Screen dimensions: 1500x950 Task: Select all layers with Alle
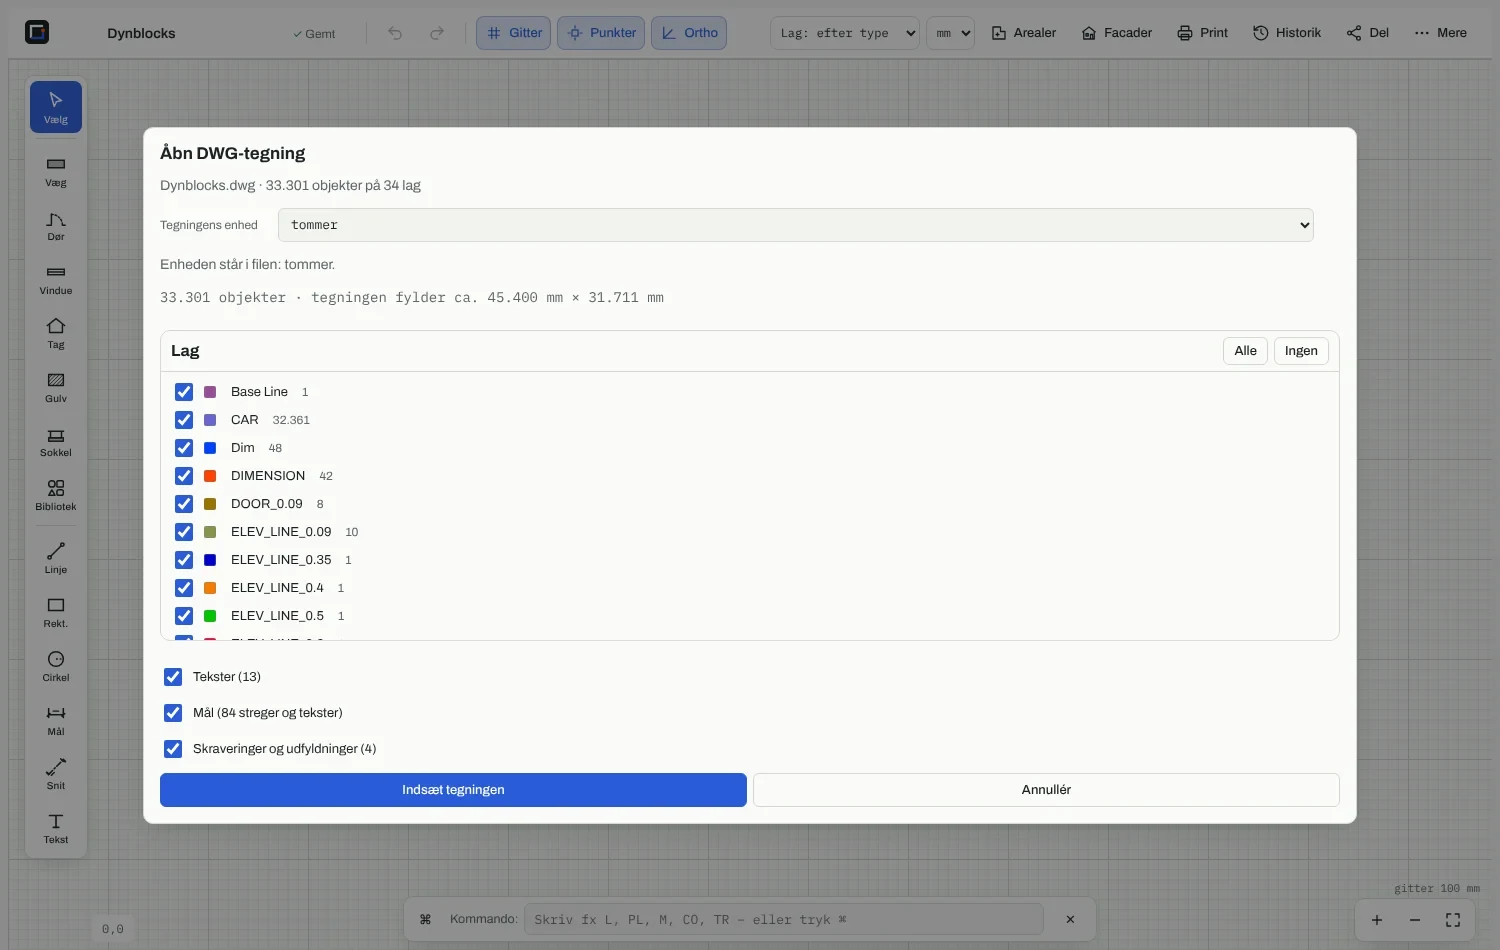point(1245,351)
